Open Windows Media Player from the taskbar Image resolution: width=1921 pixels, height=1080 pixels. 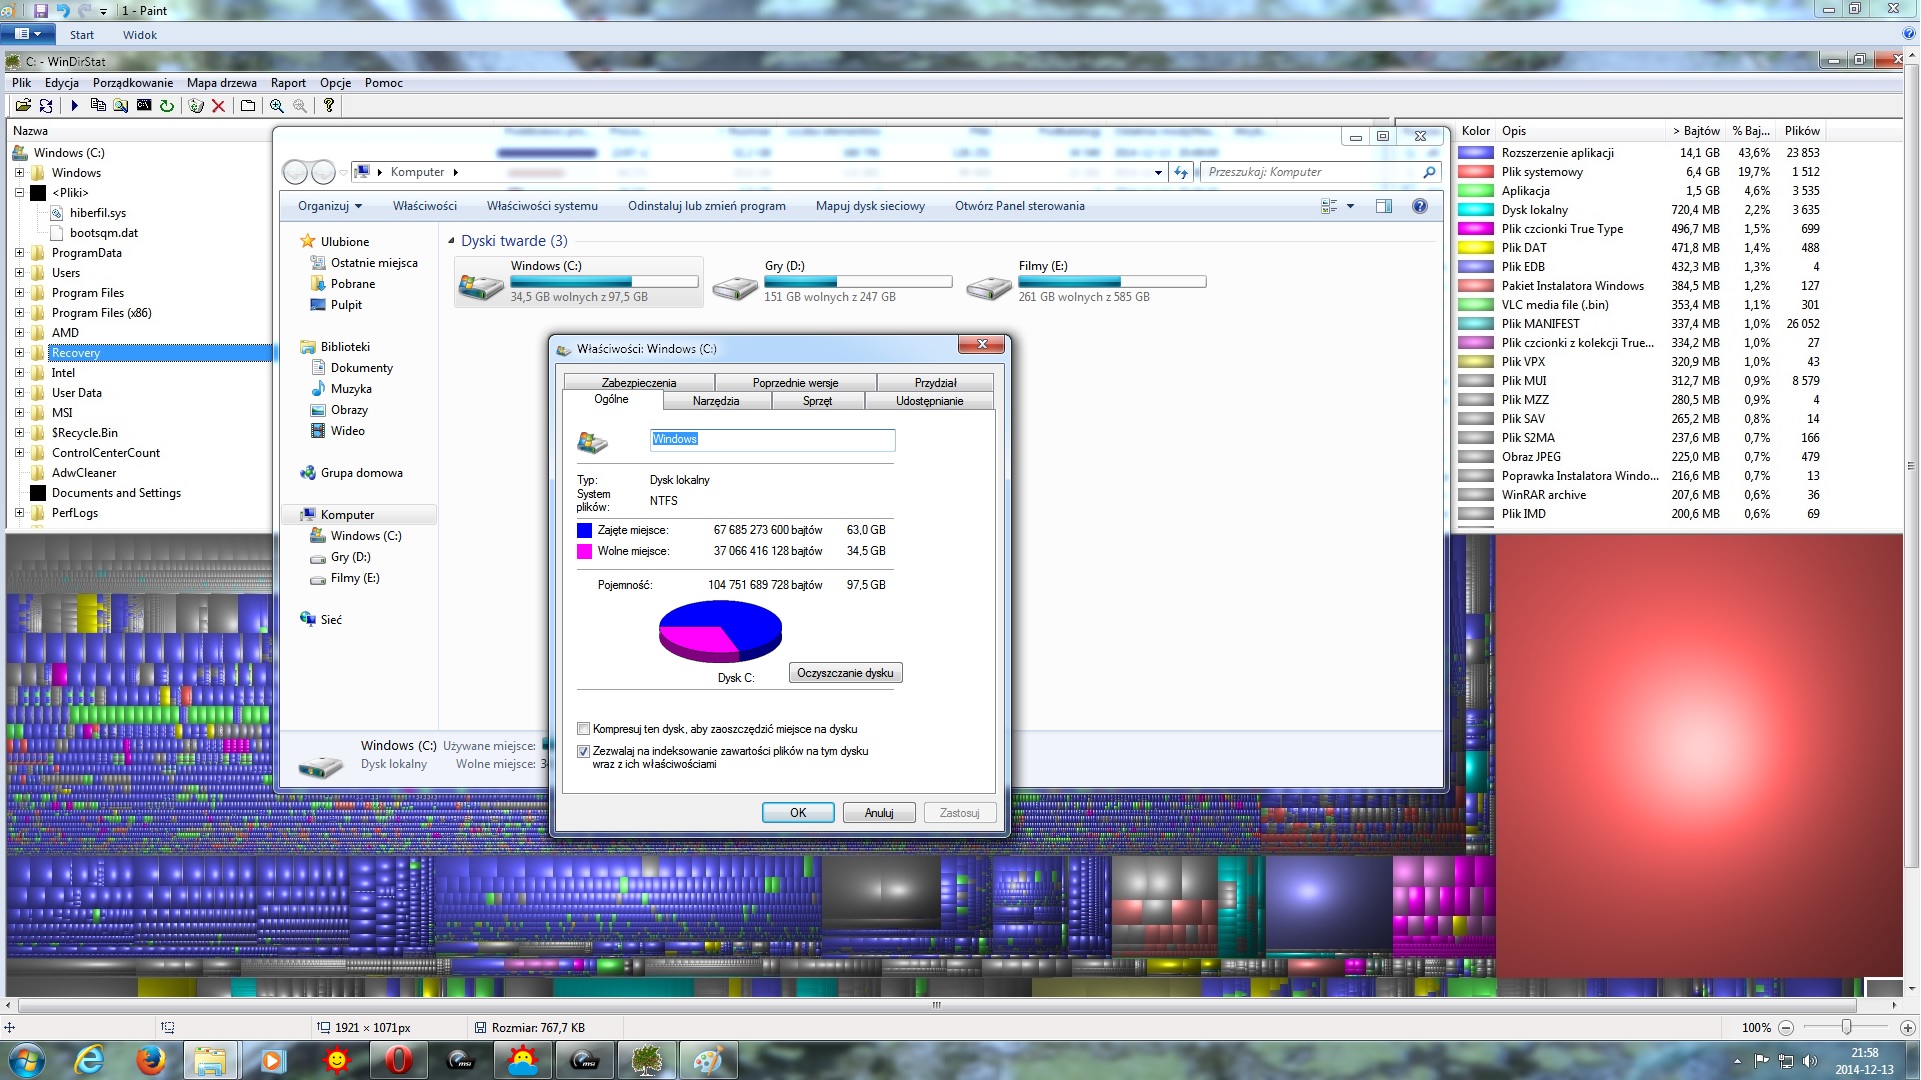273,1060
